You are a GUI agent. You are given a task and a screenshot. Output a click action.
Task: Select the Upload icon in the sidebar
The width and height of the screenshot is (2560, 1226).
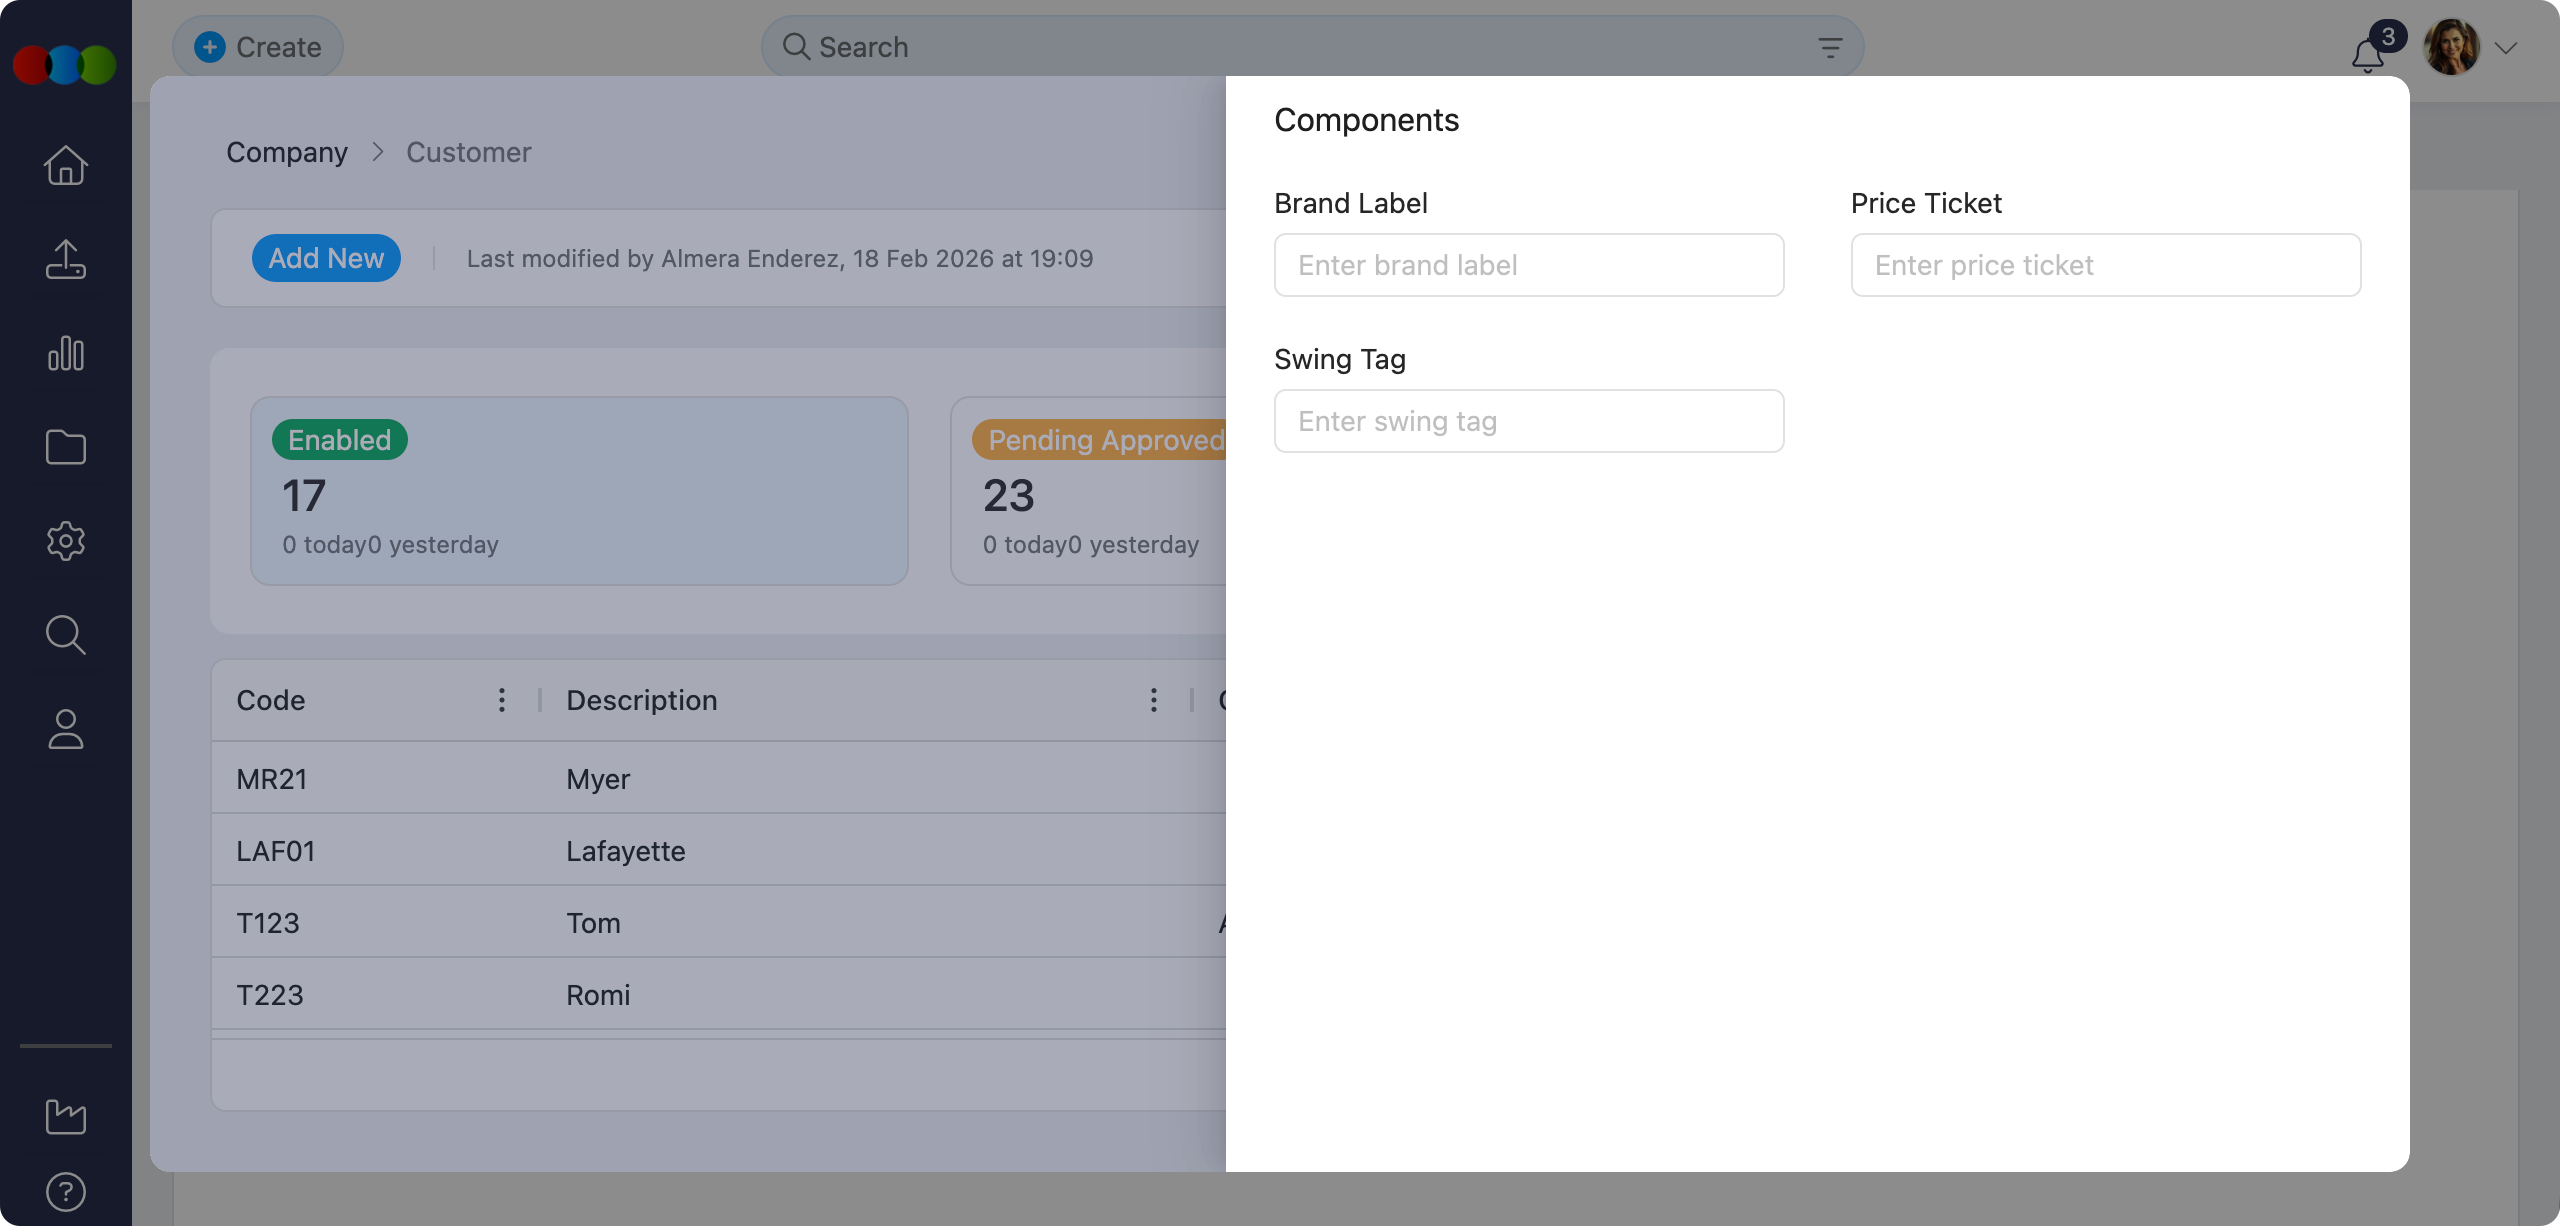(x=65, y=259)
